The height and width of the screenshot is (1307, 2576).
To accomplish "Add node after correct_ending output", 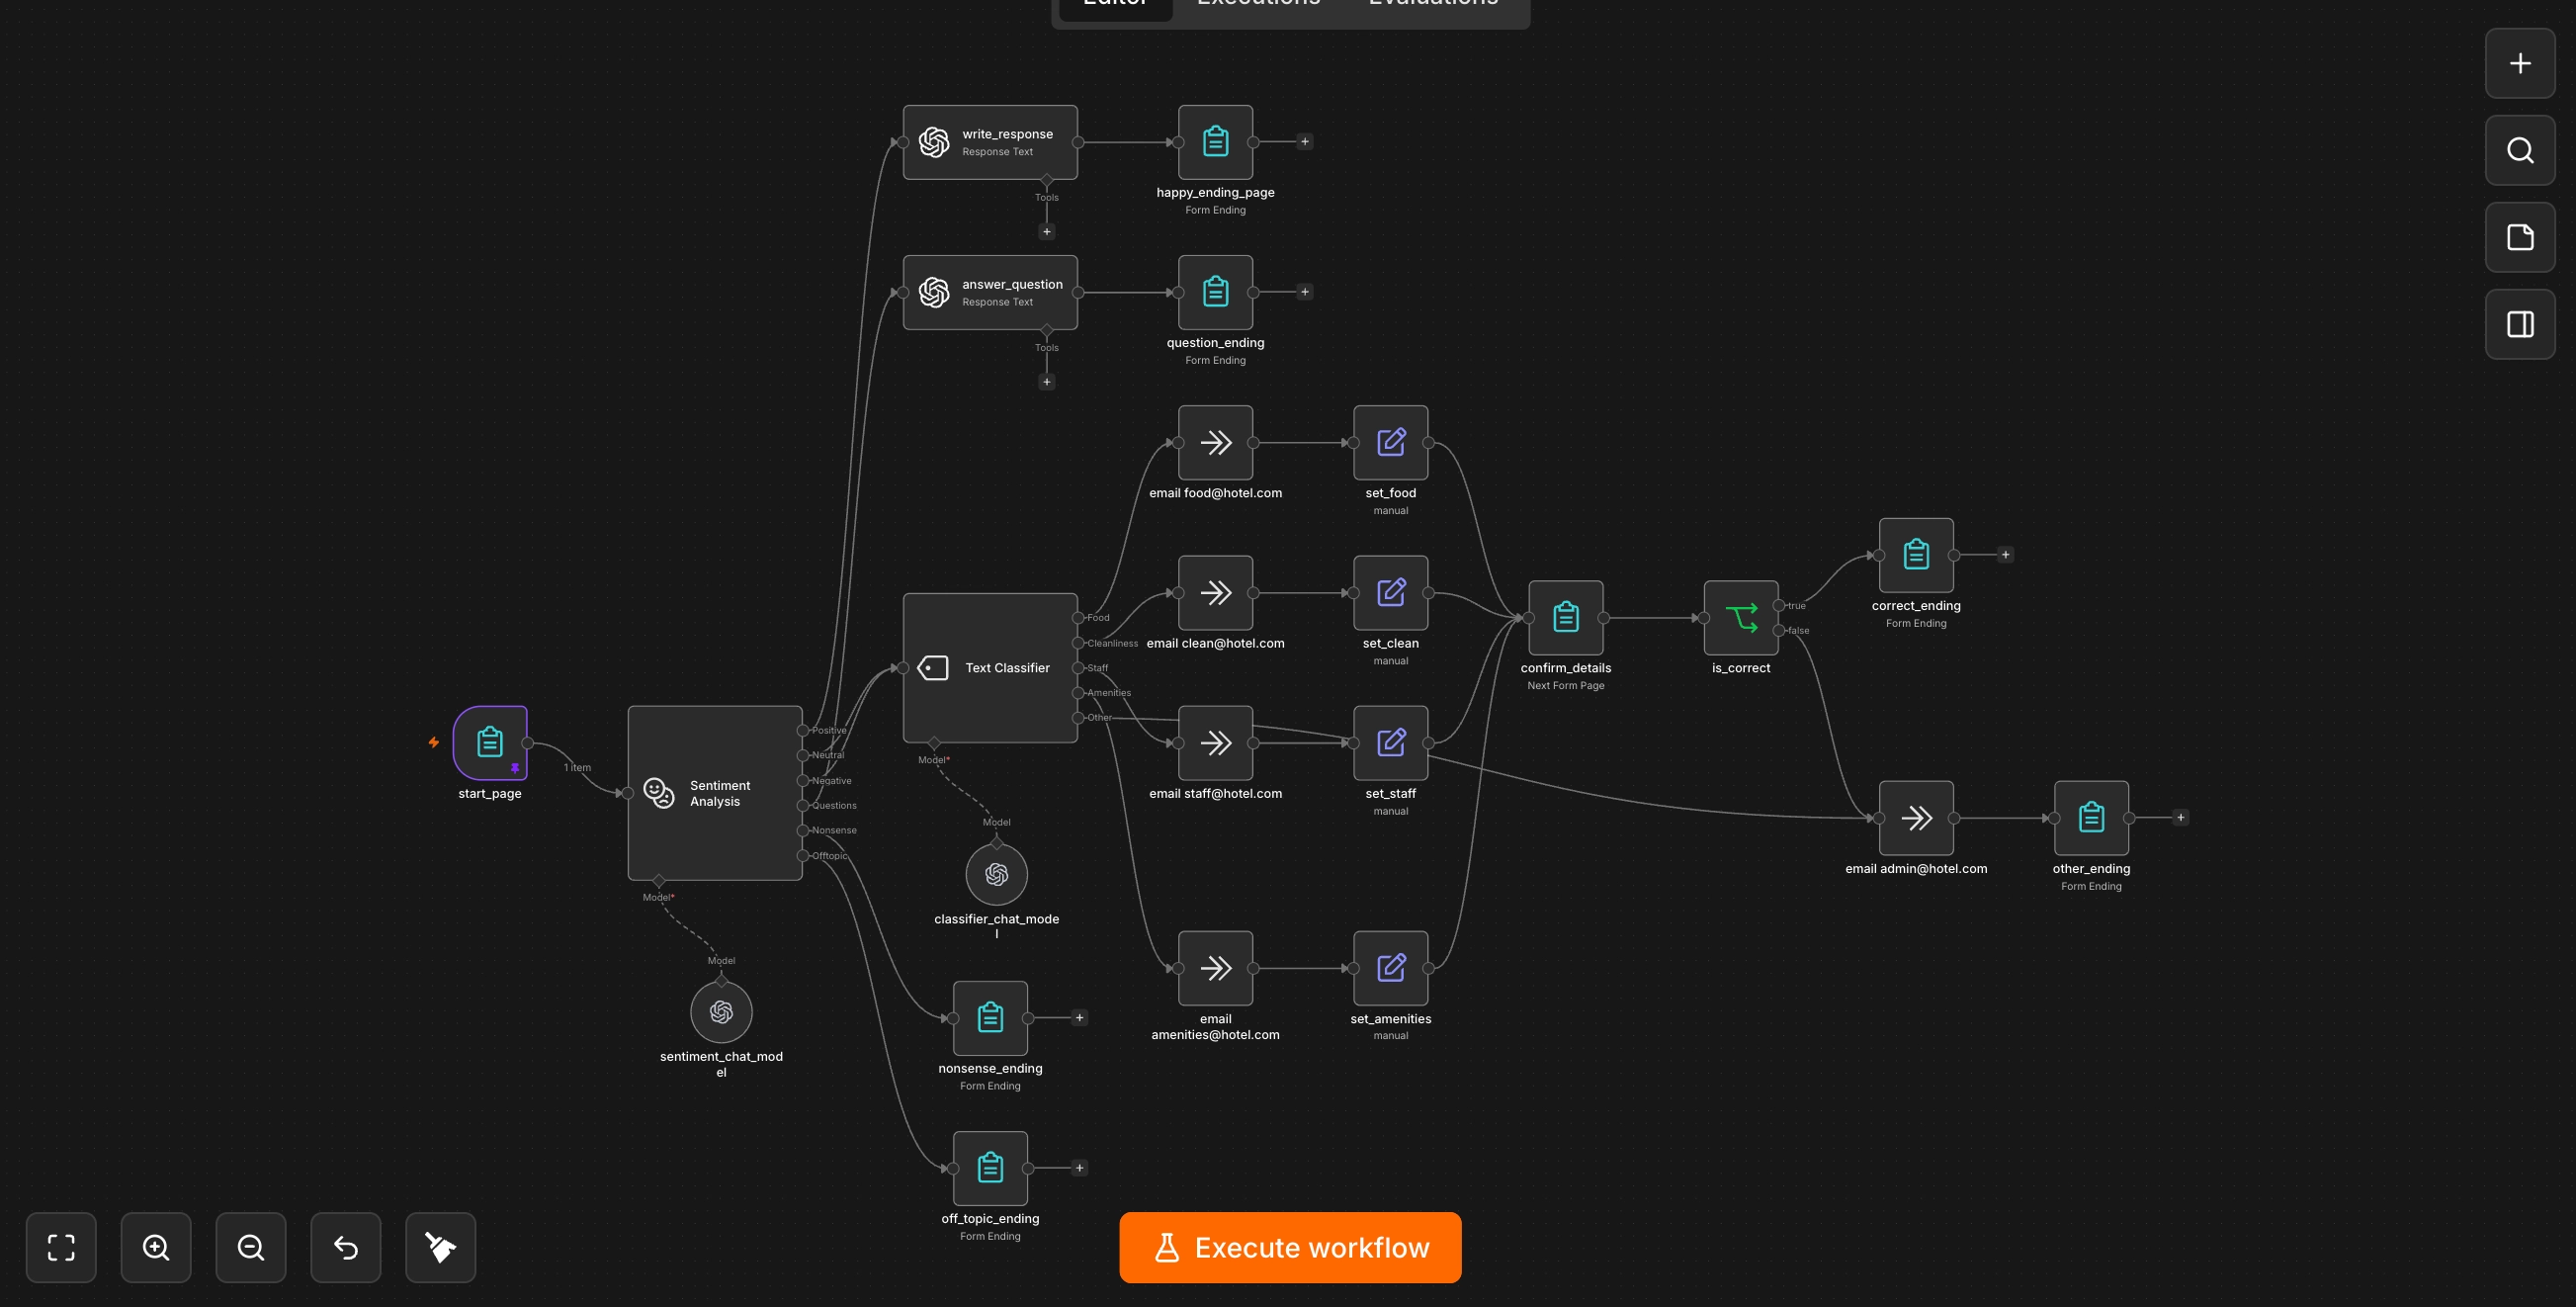I will tap(2005, 555).
